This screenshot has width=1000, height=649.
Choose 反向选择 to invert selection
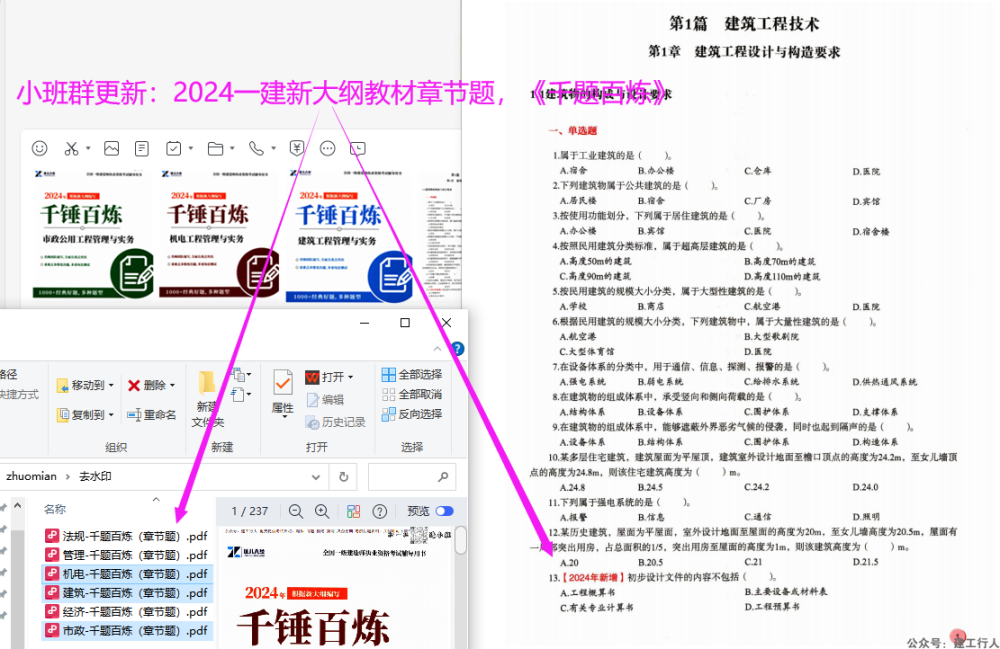tap(411, 414)
